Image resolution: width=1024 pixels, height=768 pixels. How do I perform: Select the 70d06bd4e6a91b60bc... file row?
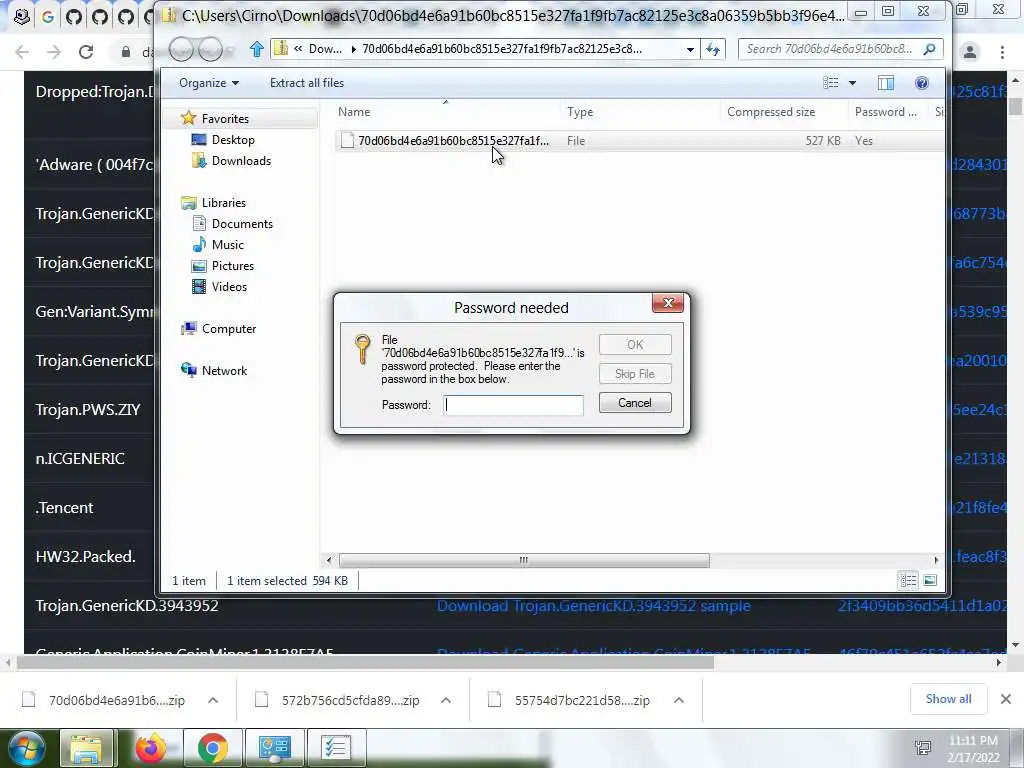[639, 140]
